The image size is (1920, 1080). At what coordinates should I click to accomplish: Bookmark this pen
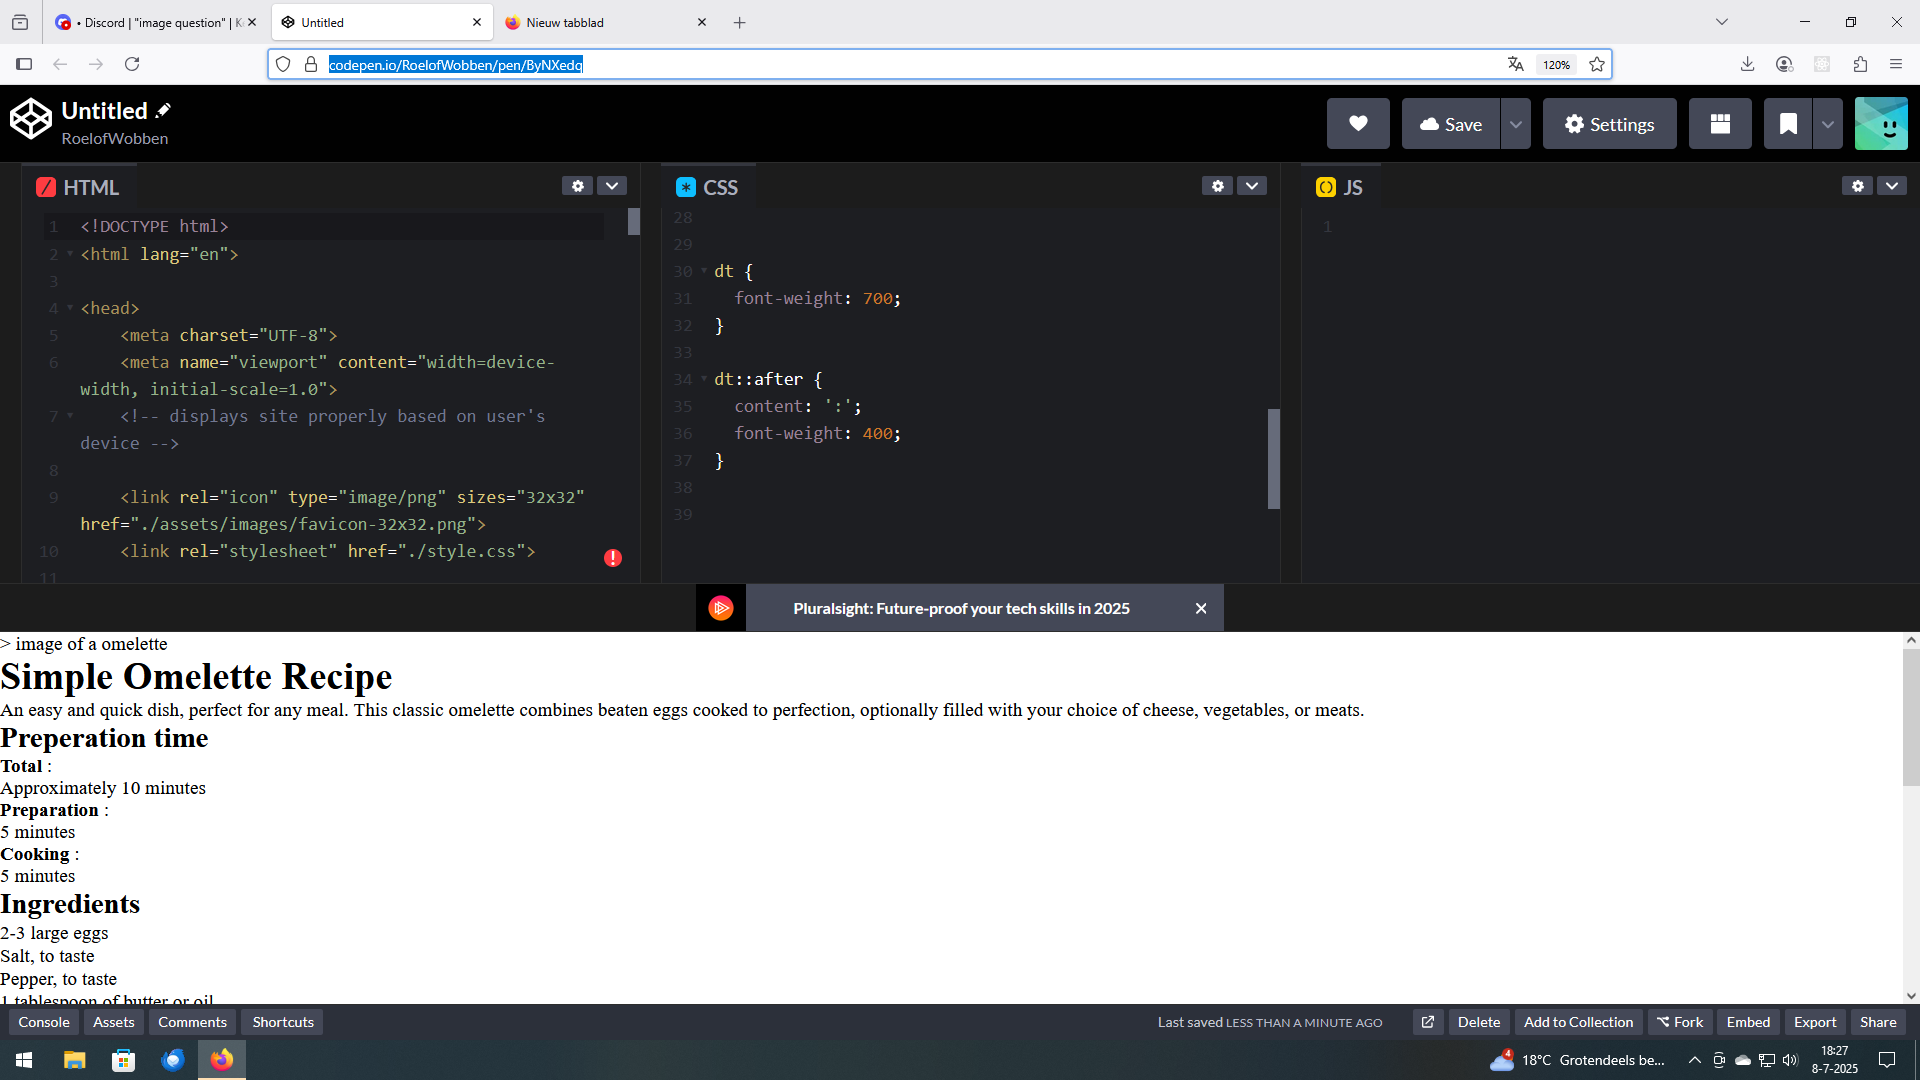1788,124
